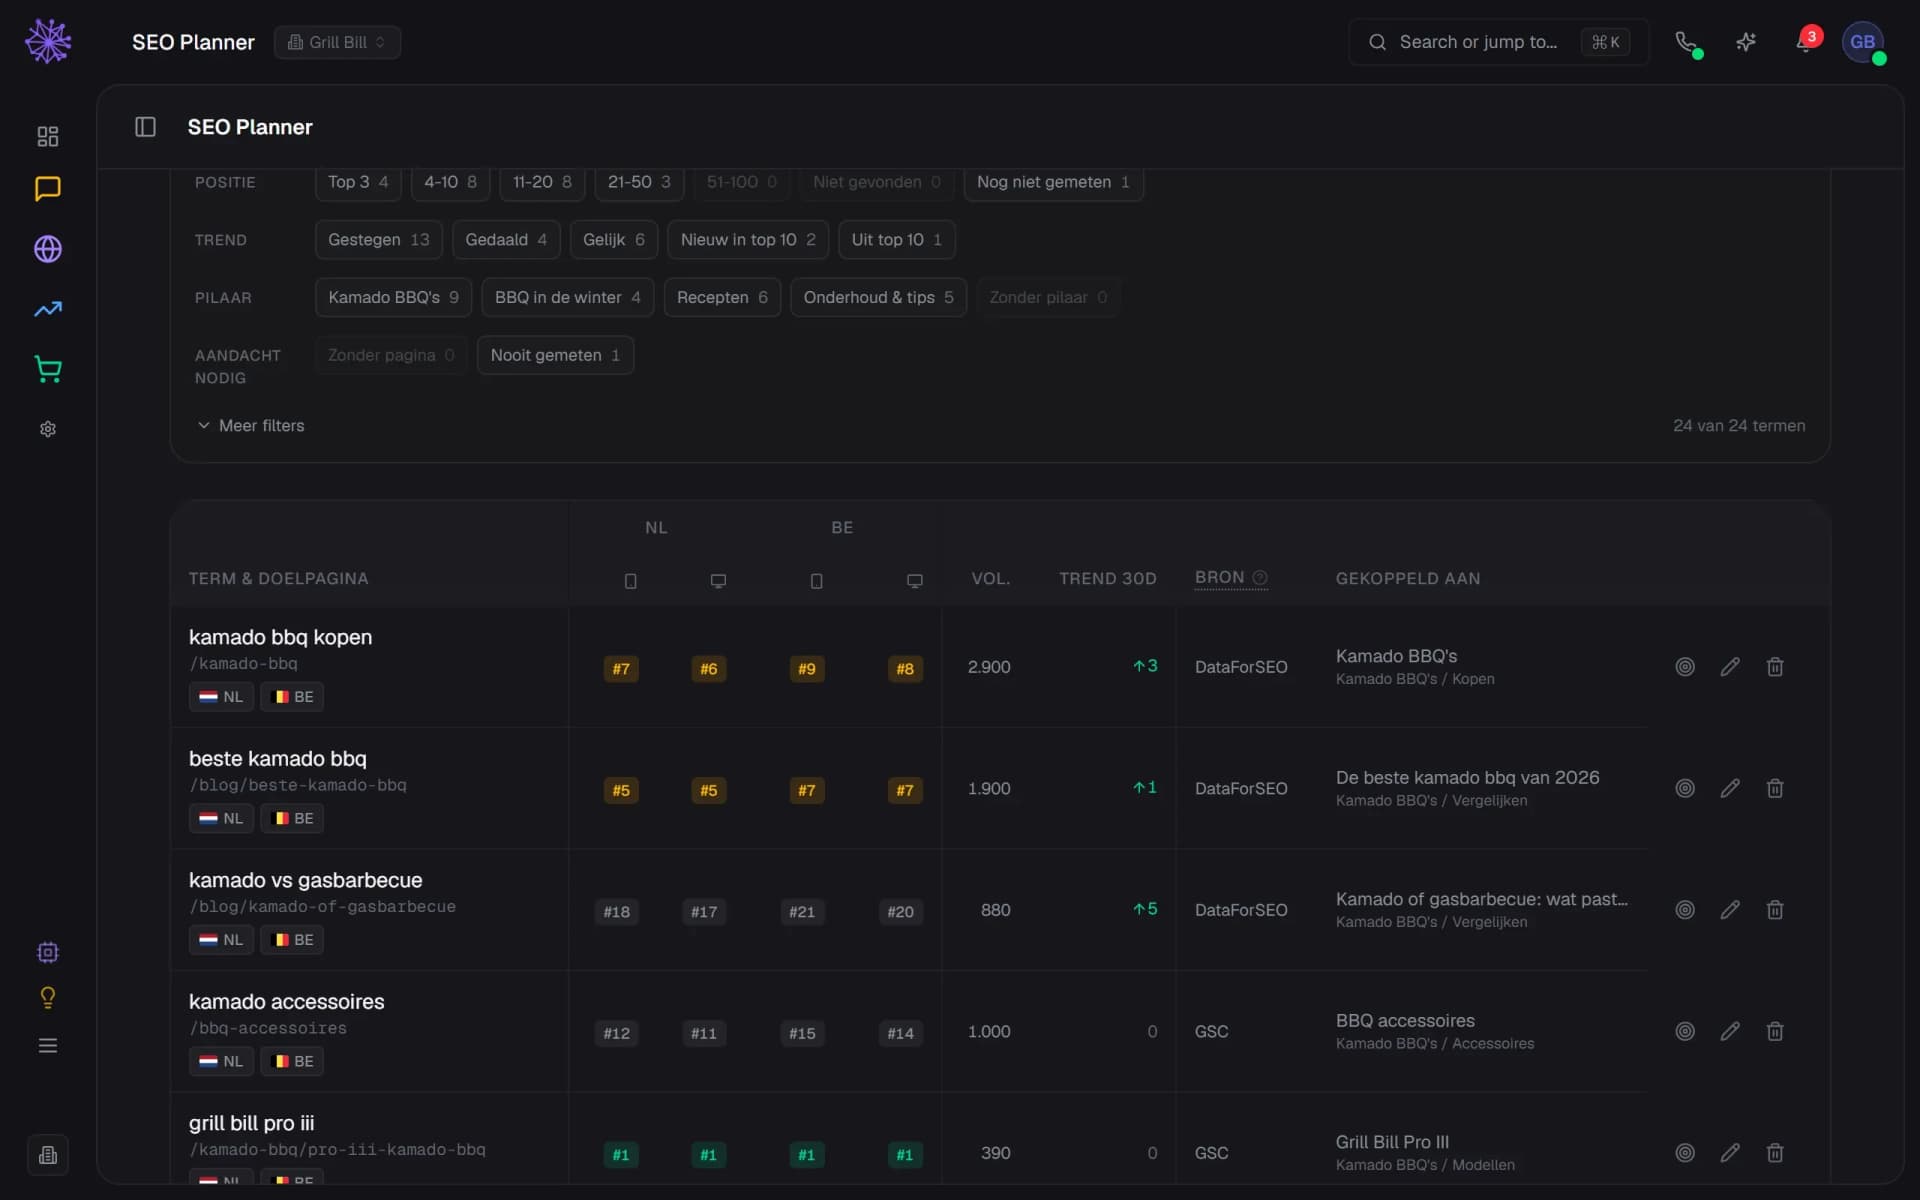Click the target icon for kamado bbq kopen
The image size is (1920, 1200).
[x=1685, y=667]
